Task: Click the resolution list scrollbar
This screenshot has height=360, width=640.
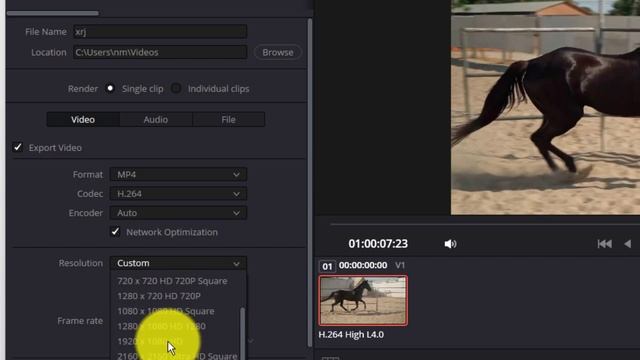Action: [x=243, y=333]
